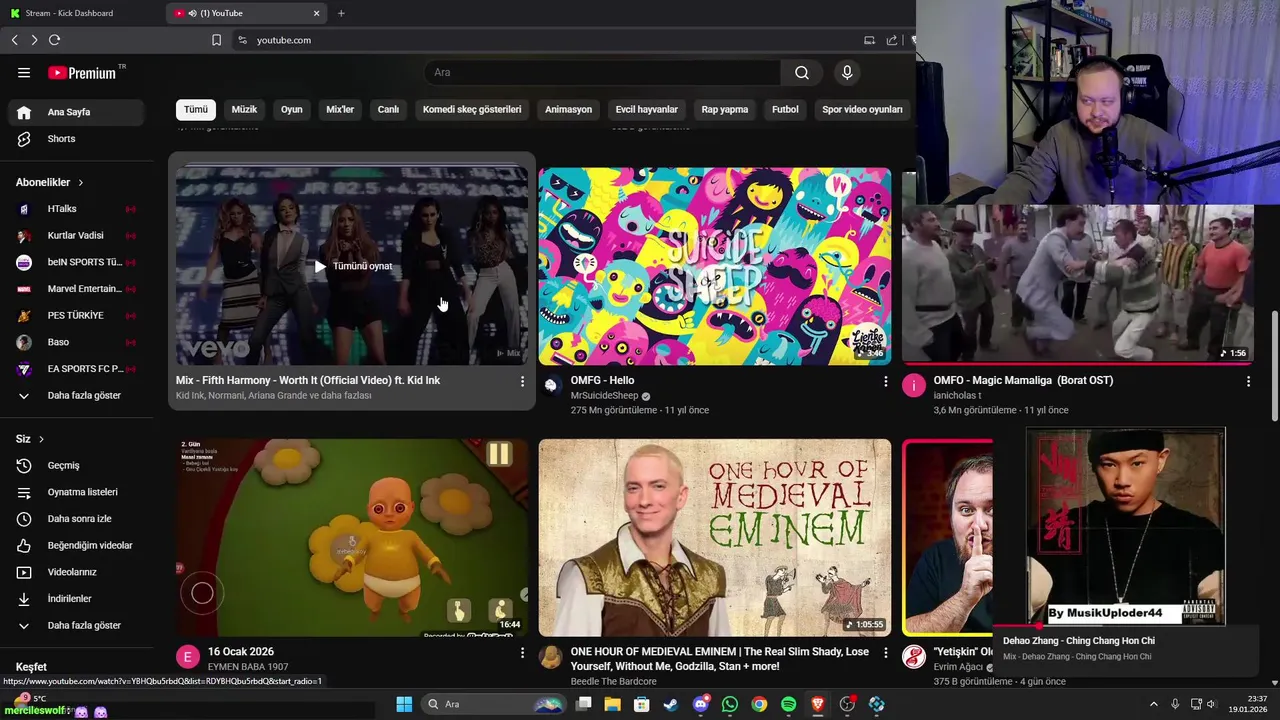Select Komedi skeç gösterileri chip
Viewport: 1280px width, 720px height.
click(472, 109)
